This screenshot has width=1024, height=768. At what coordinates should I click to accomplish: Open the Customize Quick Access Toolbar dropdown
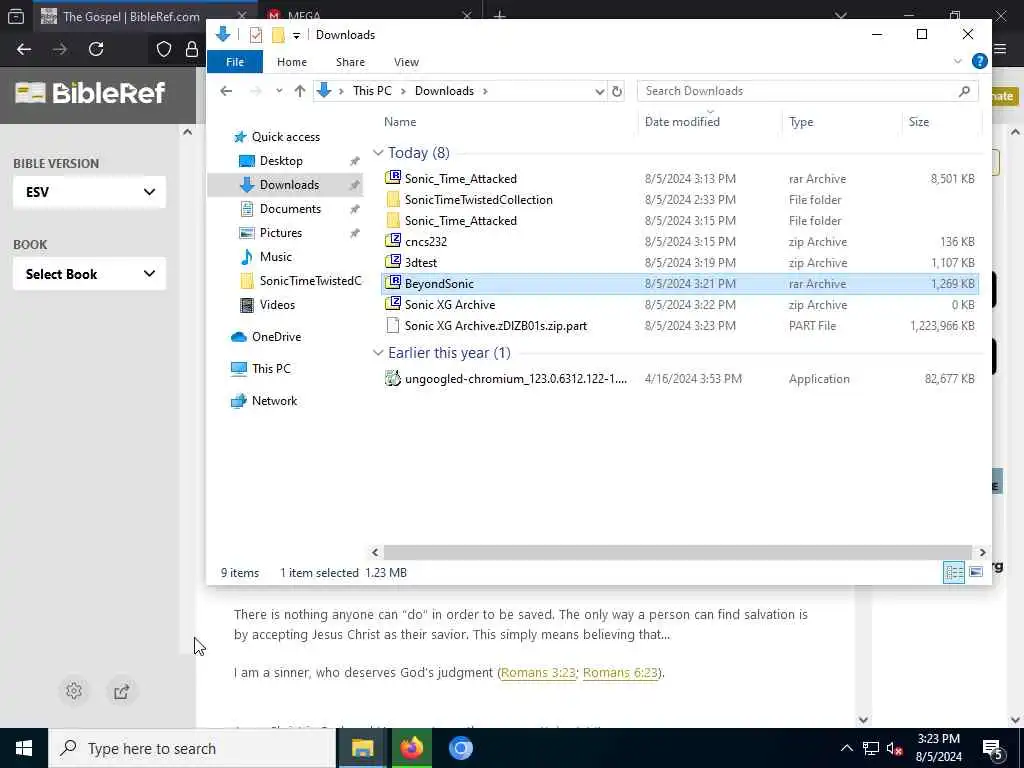[x=296, y=35]
